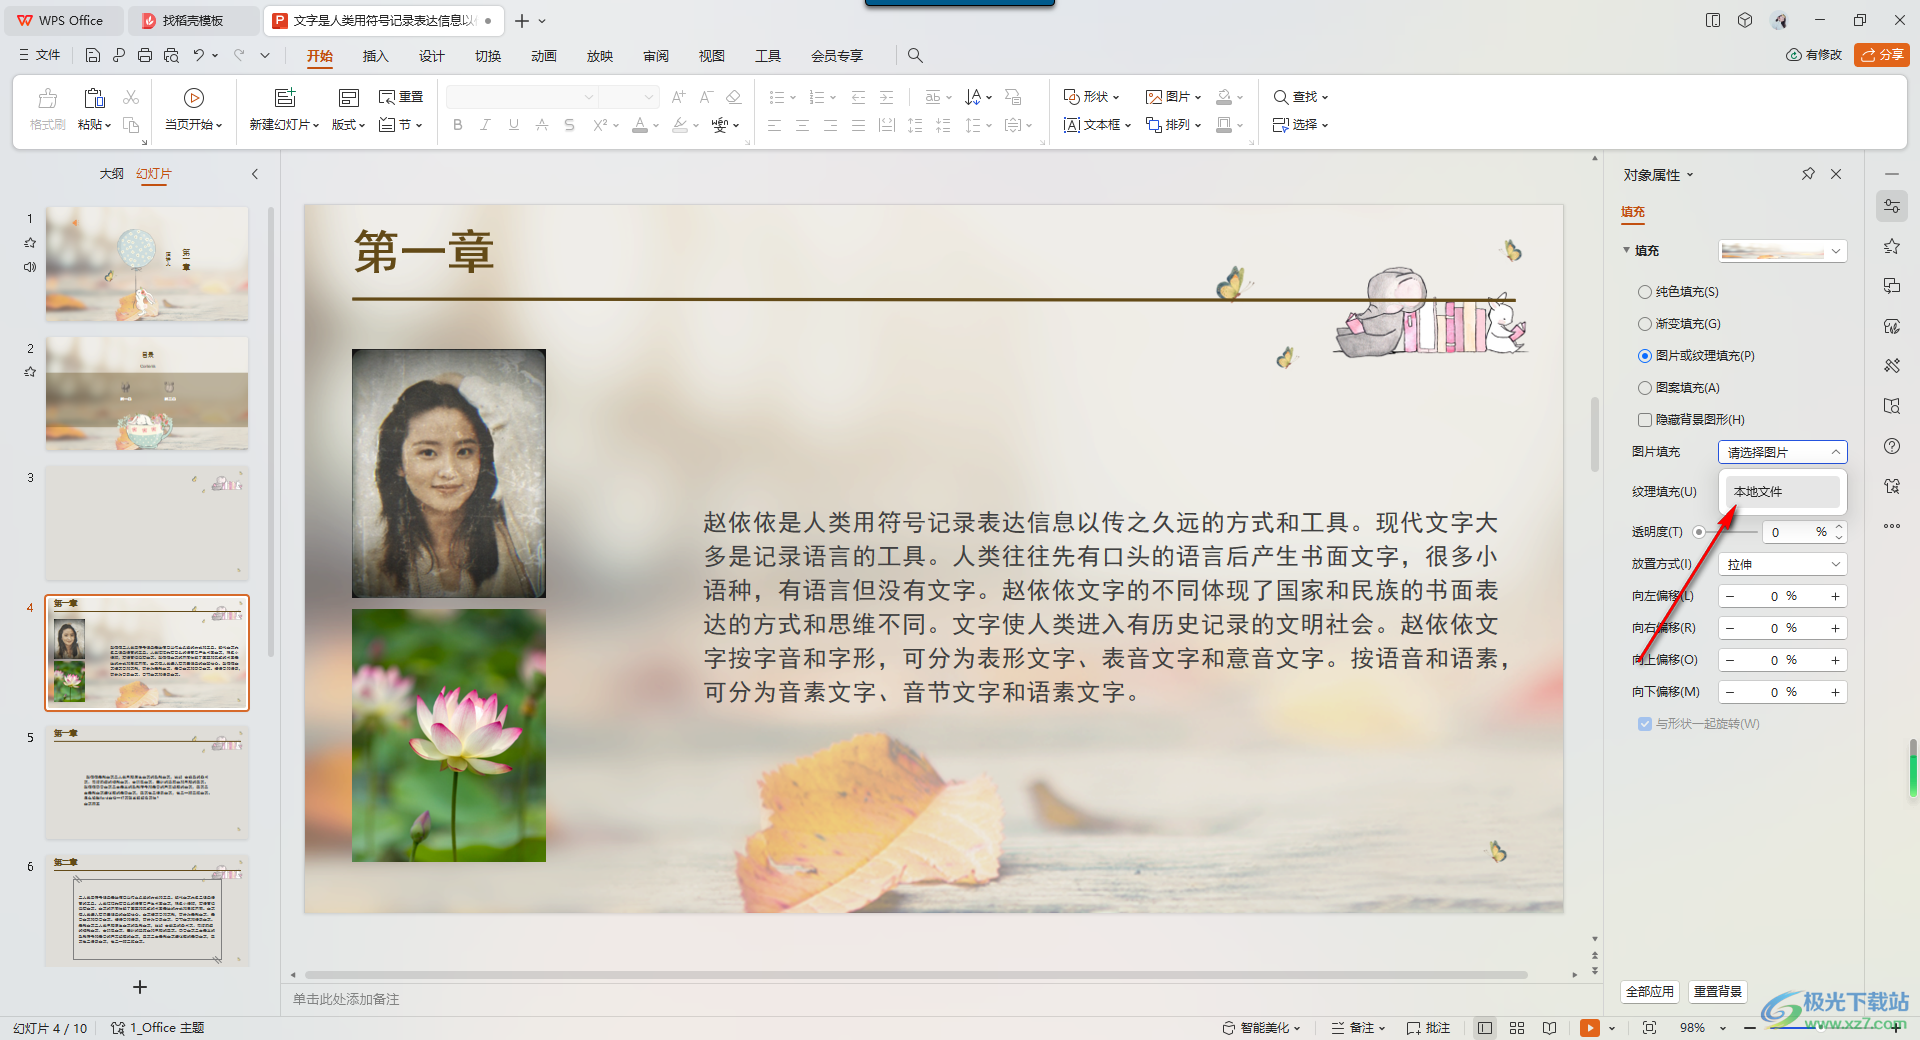1920x1040 pixels.
Task: Switch to the Outline panel tab
Action: (x=112, y=174)
